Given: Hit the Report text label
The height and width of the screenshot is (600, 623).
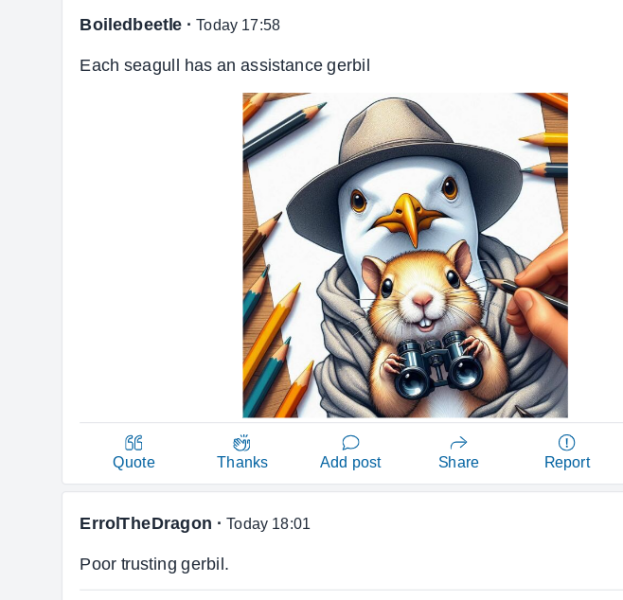Looking at the screenshot, I should point(567,462).
